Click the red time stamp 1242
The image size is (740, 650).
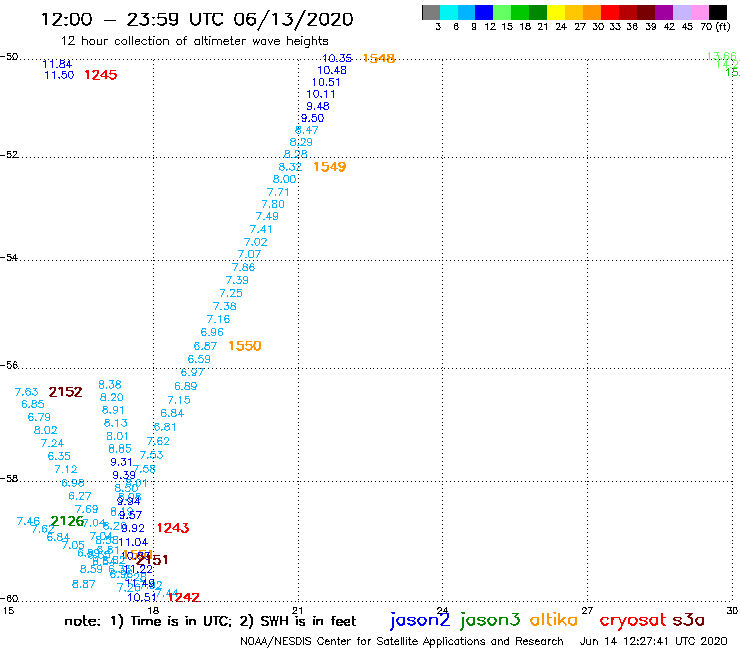(x=184, y=597)
